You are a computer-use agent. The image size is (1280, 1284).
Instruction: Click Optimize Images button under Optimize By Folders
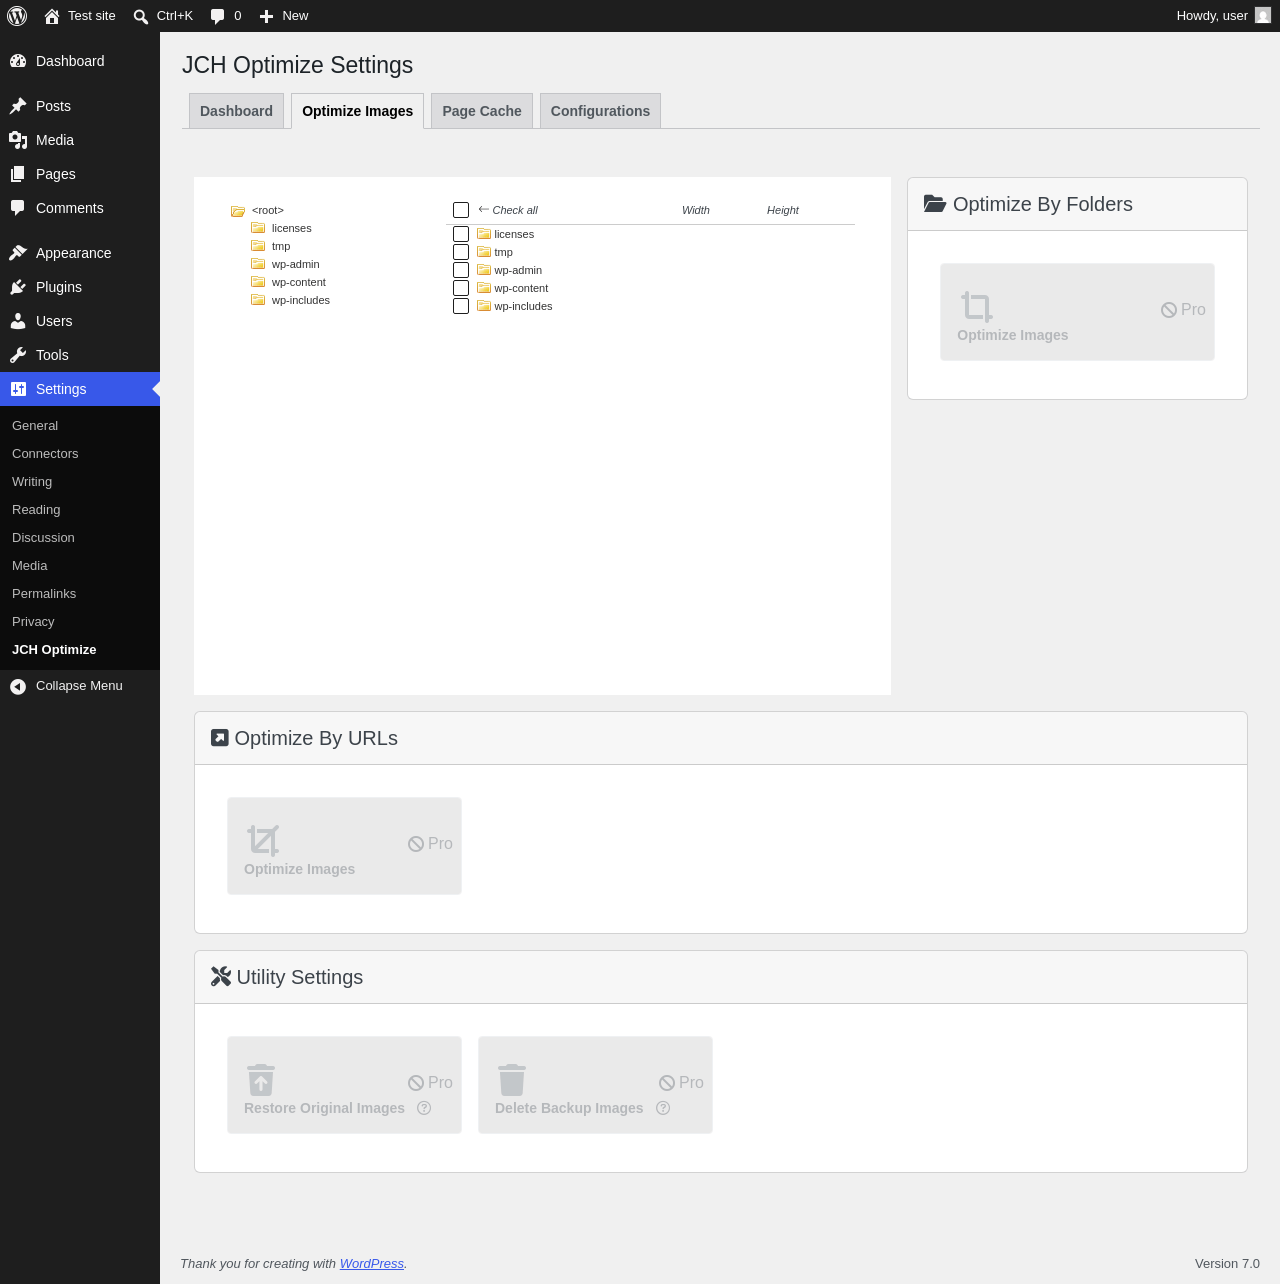pos(1077,312)
